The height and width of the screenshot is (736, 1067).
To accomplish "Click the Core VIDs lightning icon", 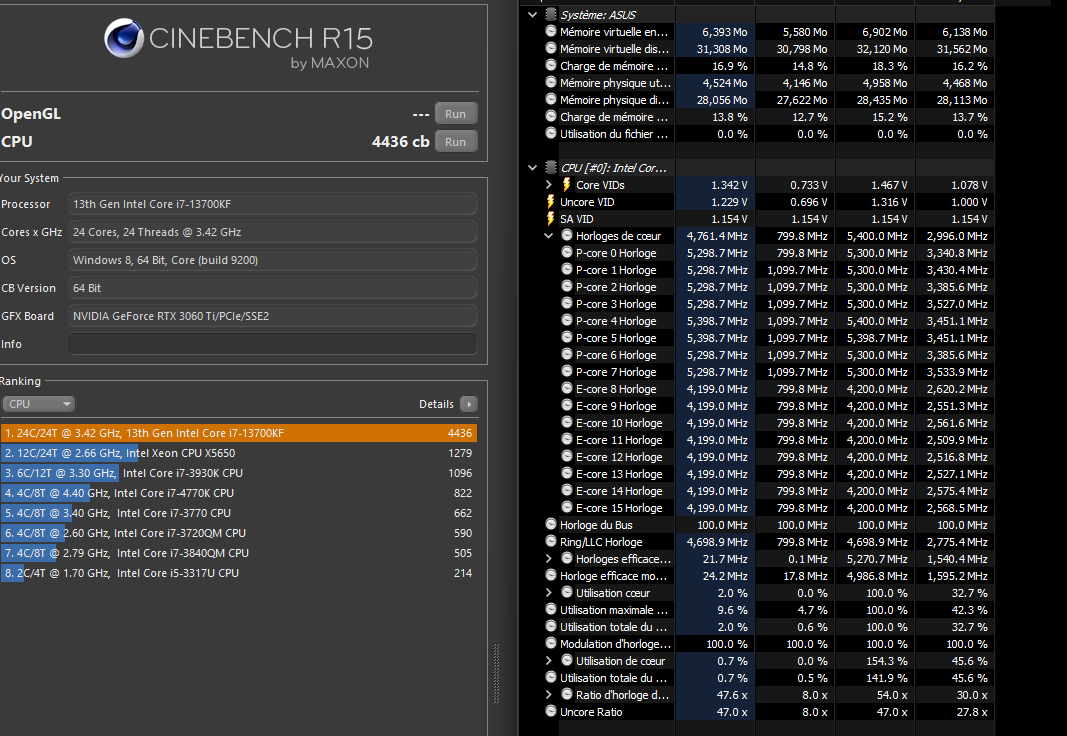I will click(x=566, y=184).
